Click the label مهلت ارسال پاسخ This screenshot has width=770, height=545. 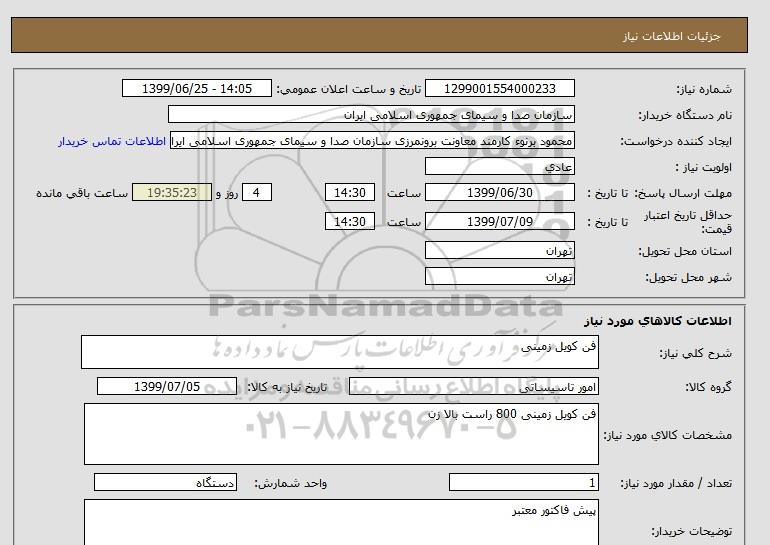pyautogui.click(x=685, y=193)
